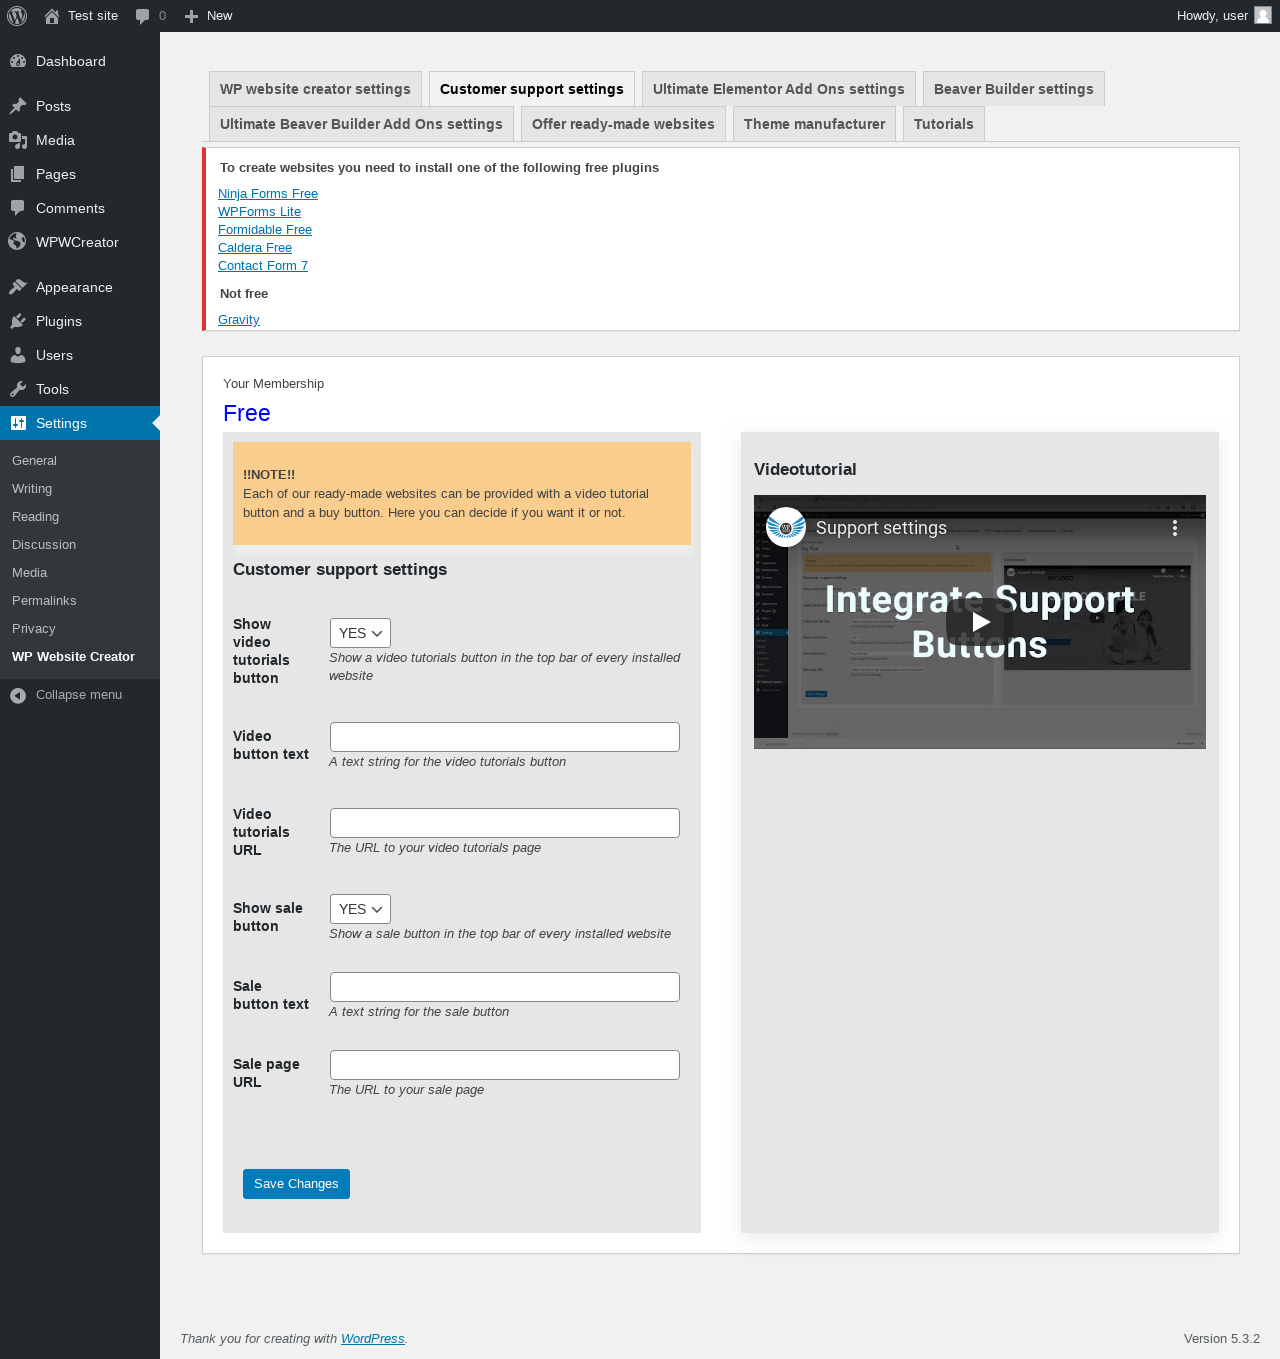Open the video's three-dot options menu
This screenshot has height=1359, width=1280.
tap(1175, 528)
